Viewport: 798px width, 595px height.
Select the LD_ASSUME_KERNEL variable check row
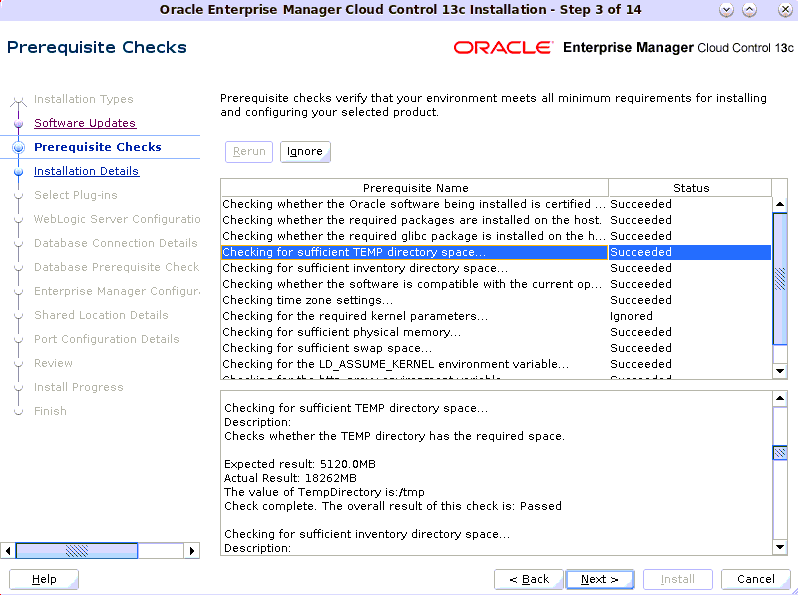[x=496, y=364]
